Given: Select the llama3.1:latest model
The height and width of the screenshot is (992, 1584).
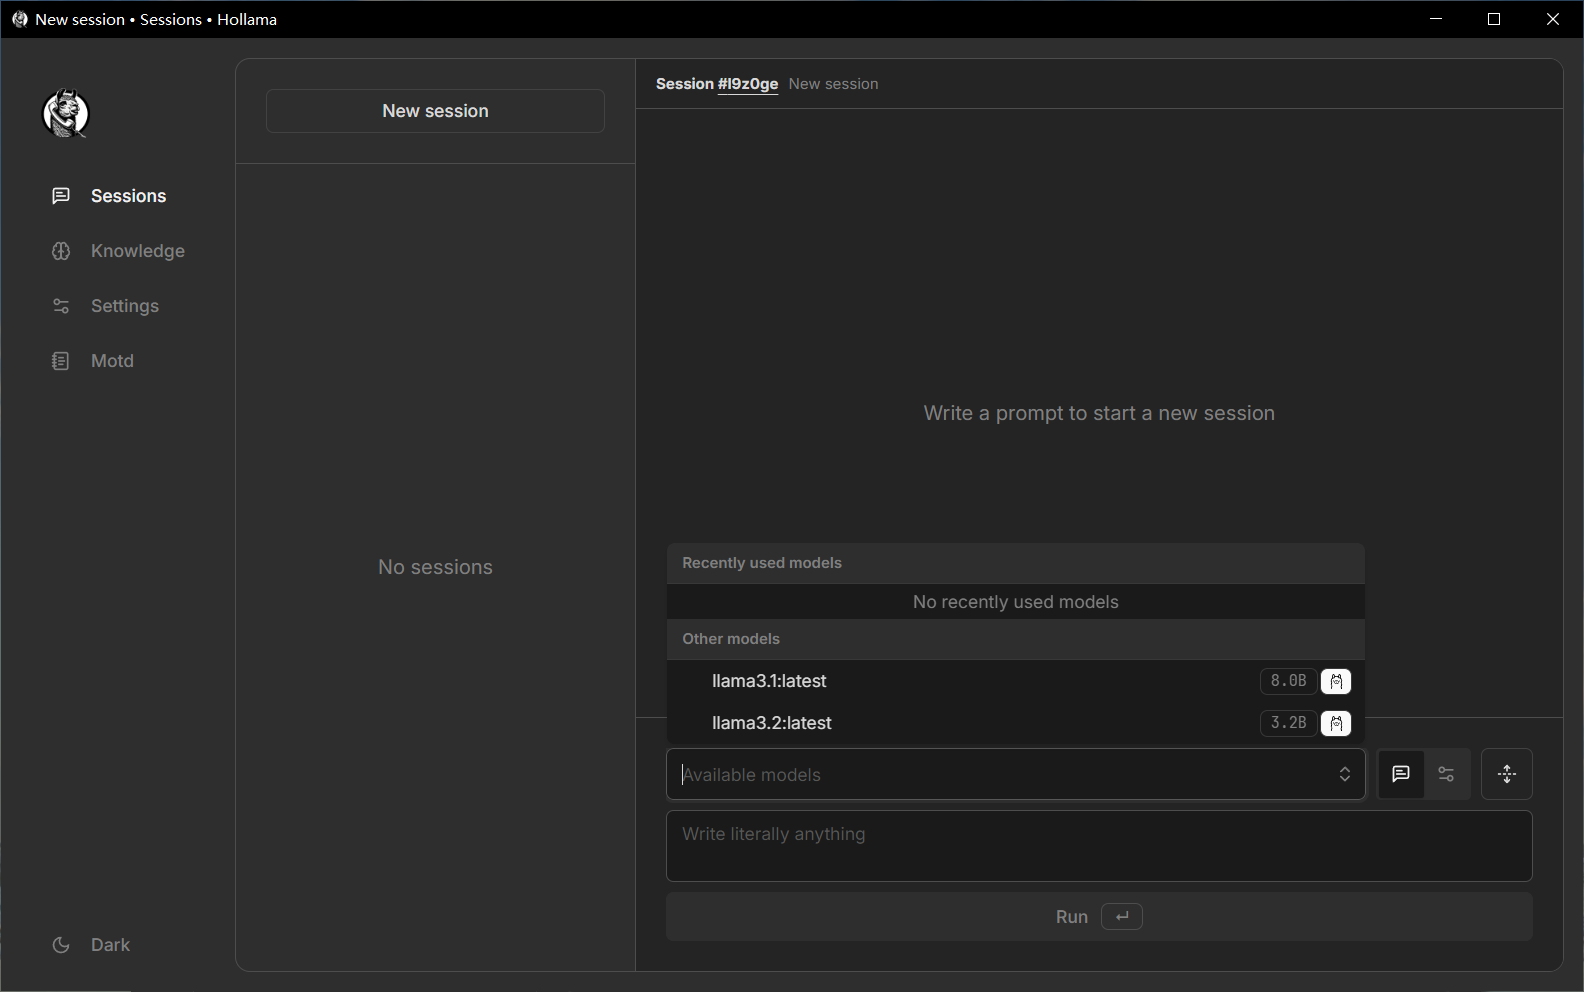Looking at the screenshot, I should click(1016, 681).
